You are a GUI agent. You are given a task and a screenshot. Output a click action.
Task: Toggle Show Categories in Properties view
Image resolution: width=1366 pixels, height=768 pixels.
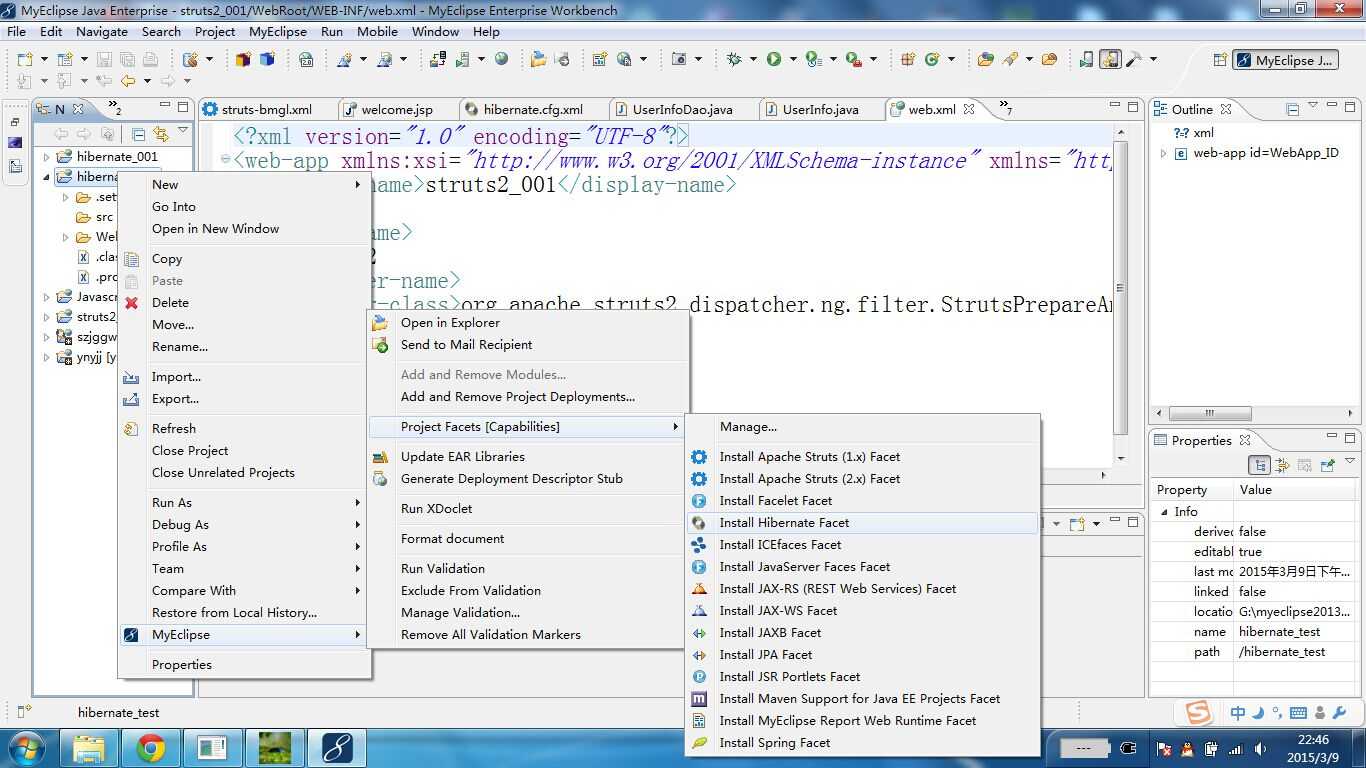pos(1260,465)
